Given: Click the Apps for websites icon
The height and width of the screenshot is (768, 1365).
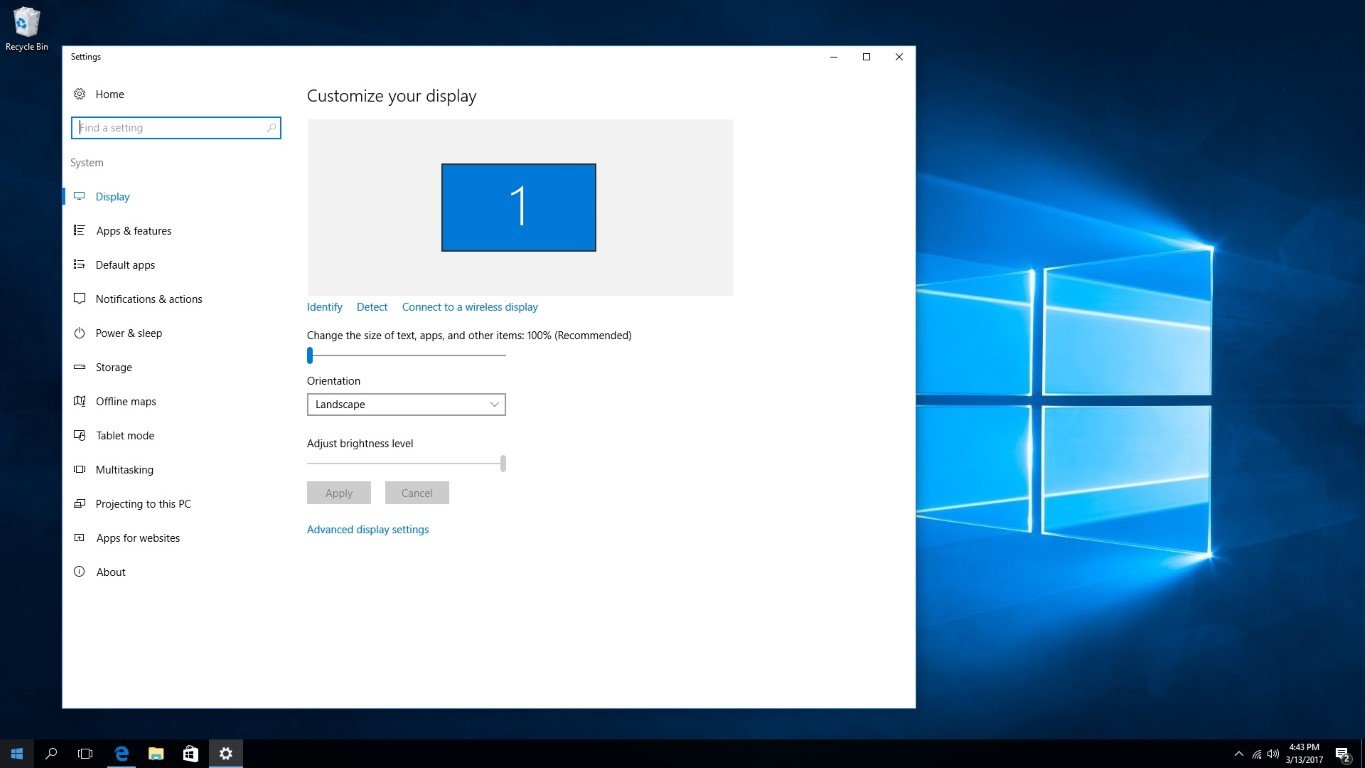Looking at the screenshot, I should [79, 538].
